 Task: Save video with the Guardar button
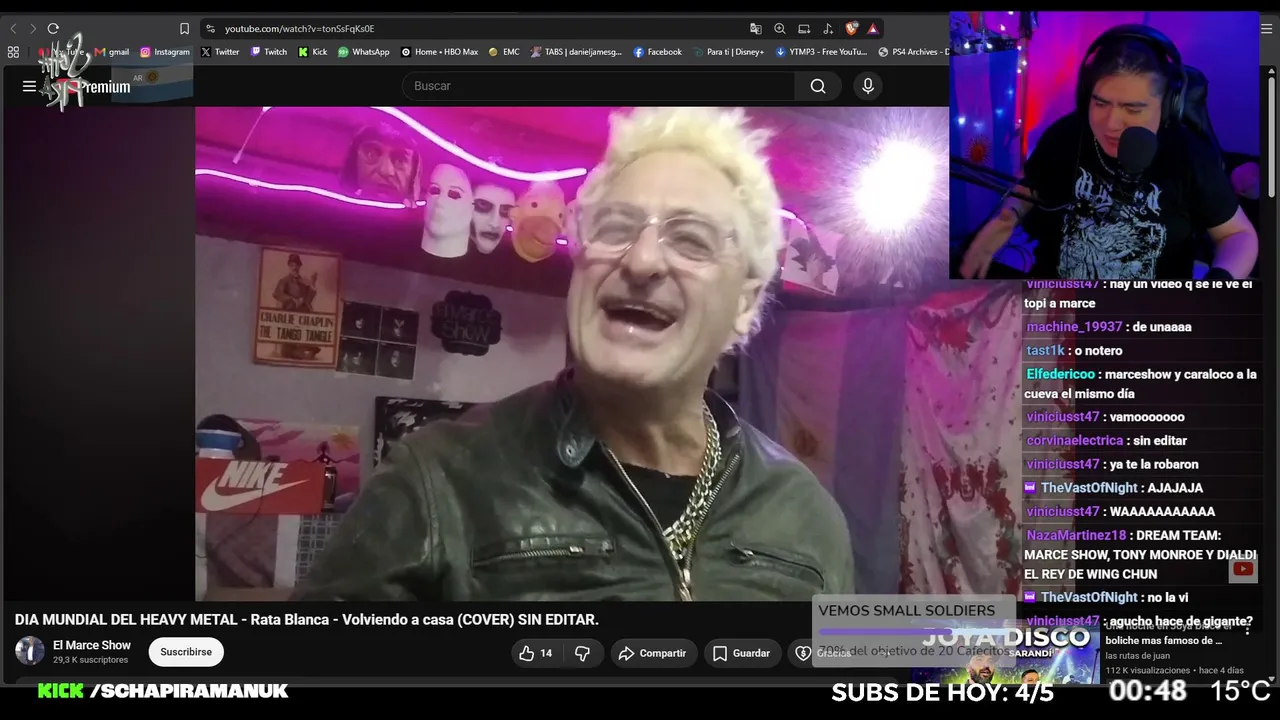click(x=741, y=653)
